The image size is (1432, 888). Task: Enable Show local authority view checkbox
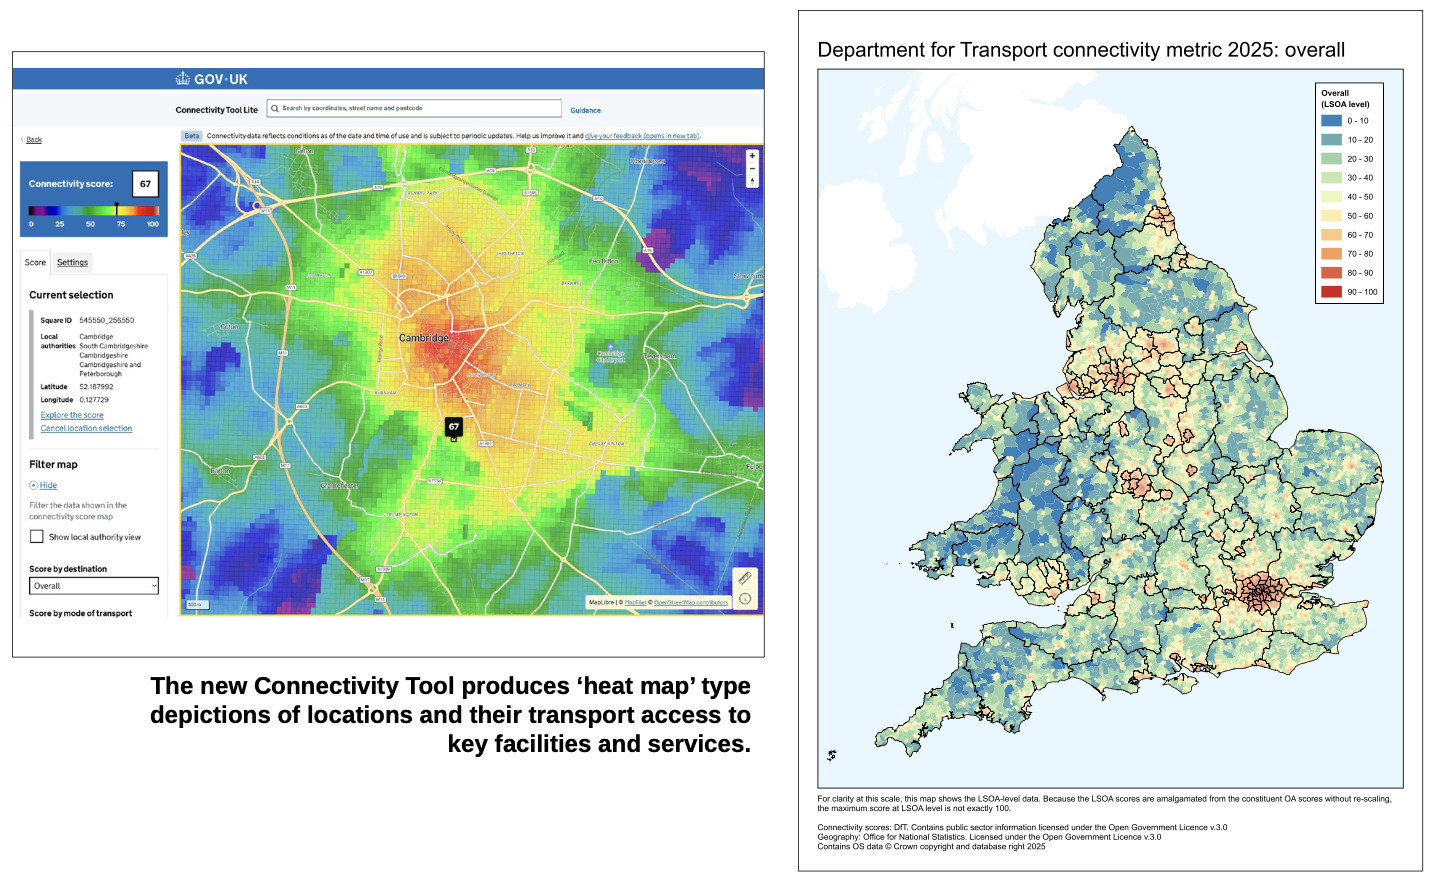tap(37, 537)
